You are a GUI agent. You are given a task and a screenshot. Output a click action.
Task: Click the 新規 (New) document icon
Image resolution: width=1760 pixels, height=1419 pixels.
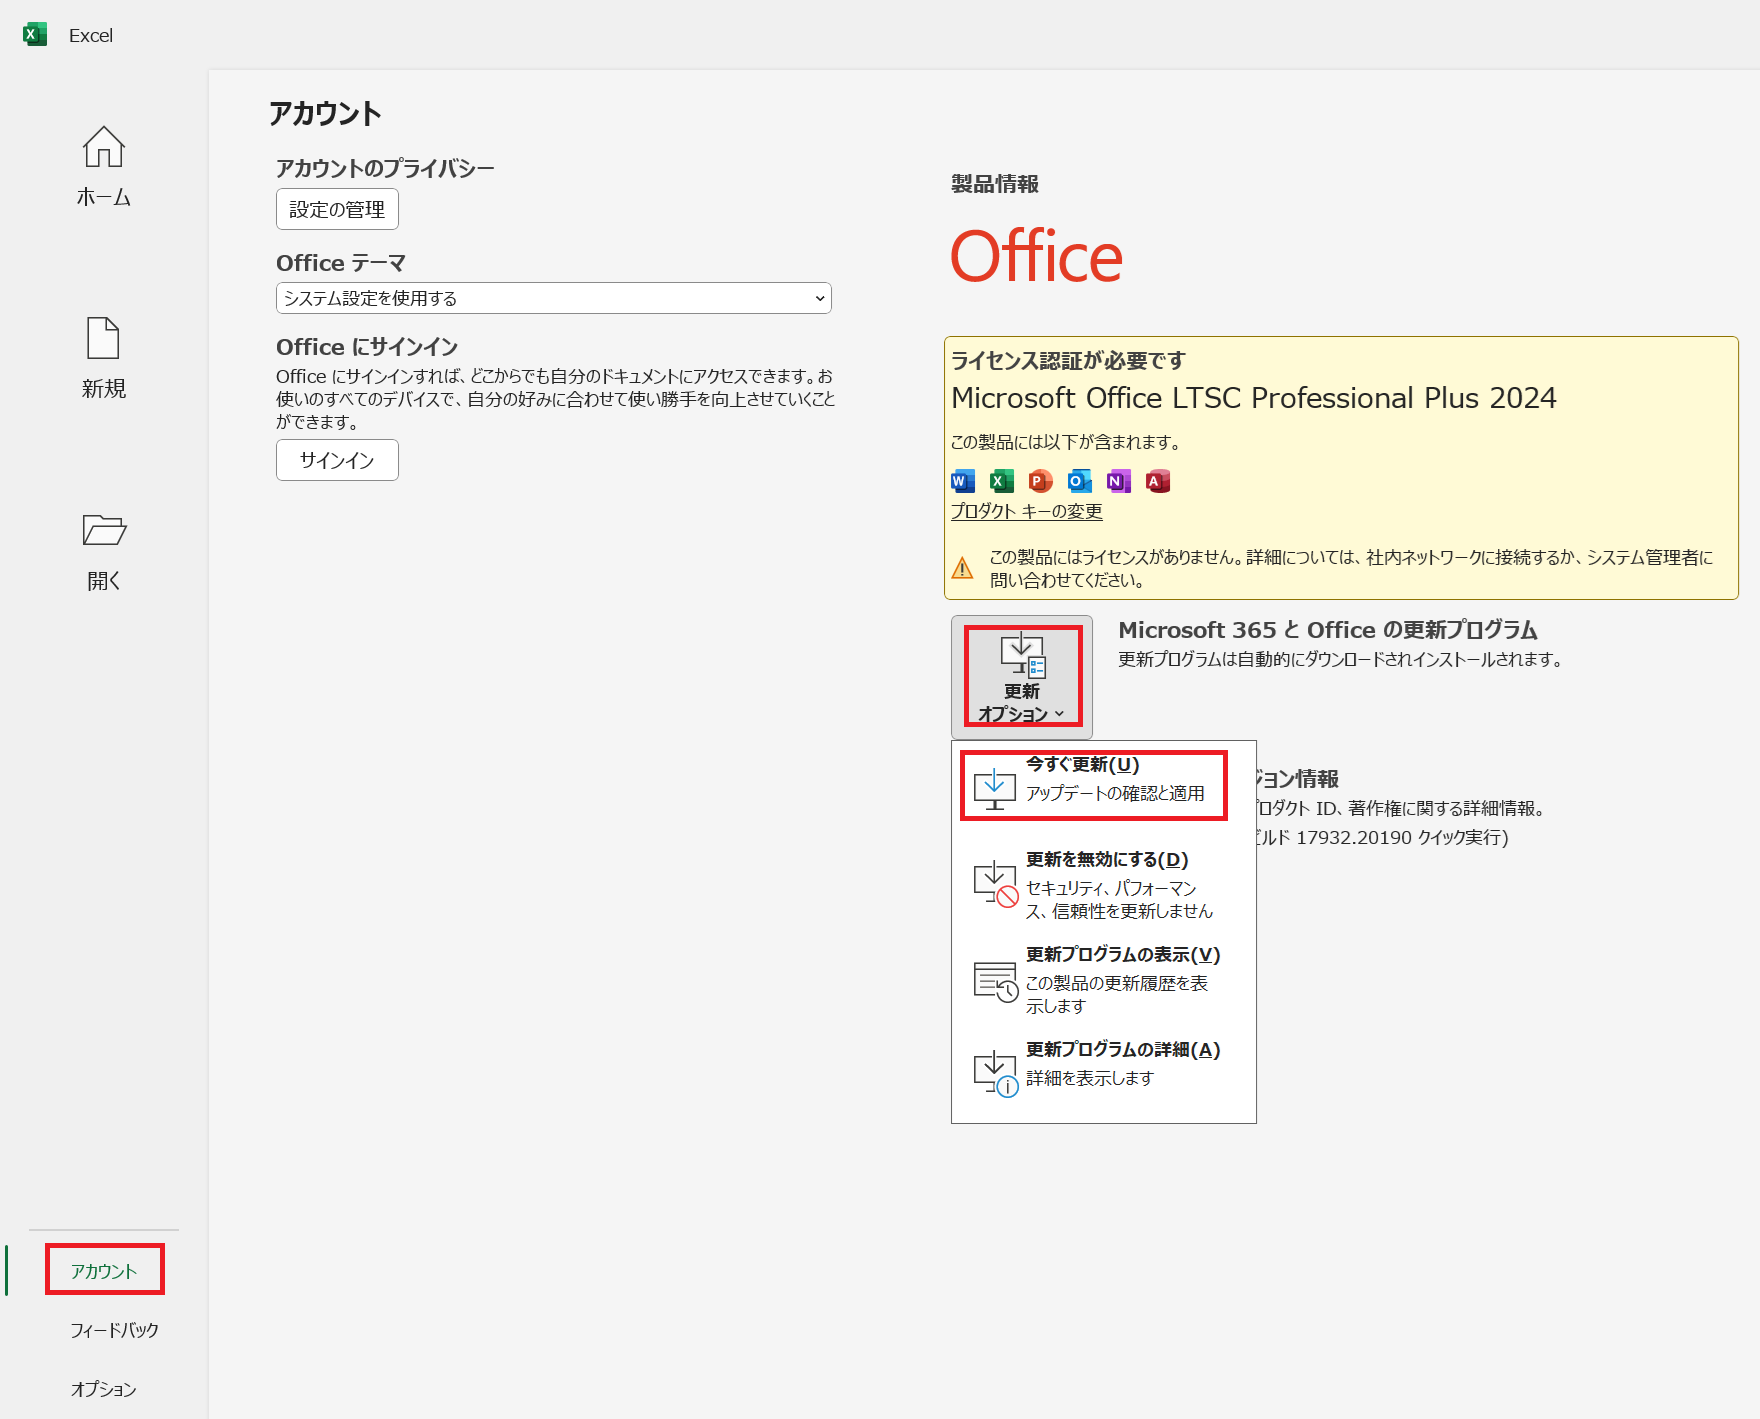104,338
